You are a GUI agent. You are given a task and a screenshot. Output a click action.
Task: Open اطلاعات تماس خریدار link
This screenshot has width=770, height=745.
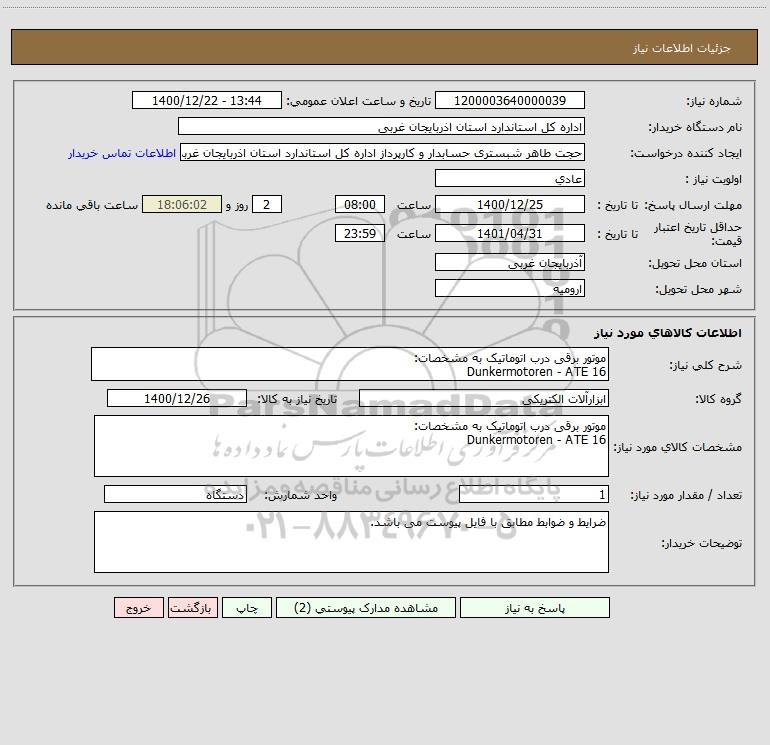(122, 153)
